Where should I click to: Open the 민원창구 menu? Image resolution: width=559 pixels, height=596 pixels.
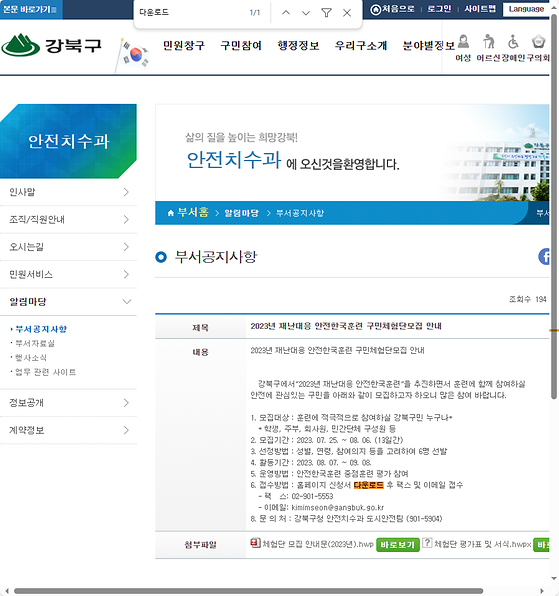(184, 46)
